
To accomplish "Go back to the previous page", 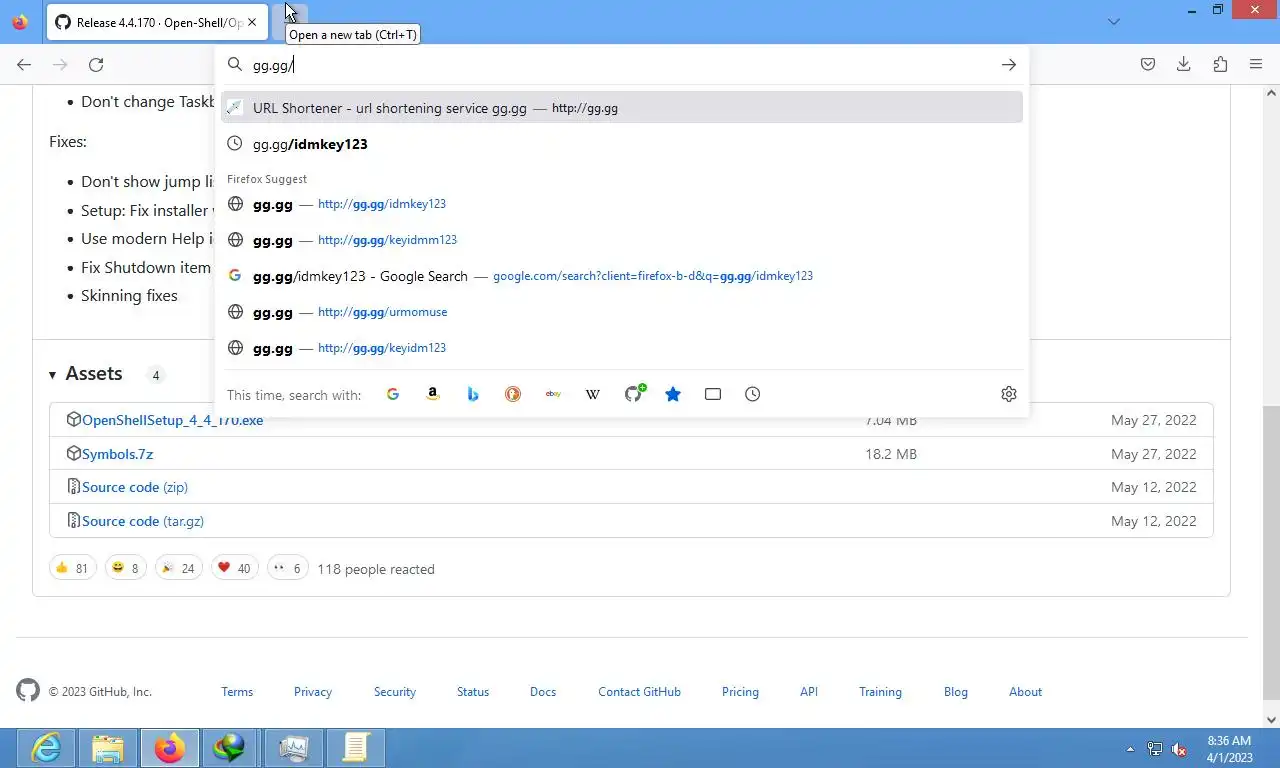I will pyautogui.click(x=24, y=65).
